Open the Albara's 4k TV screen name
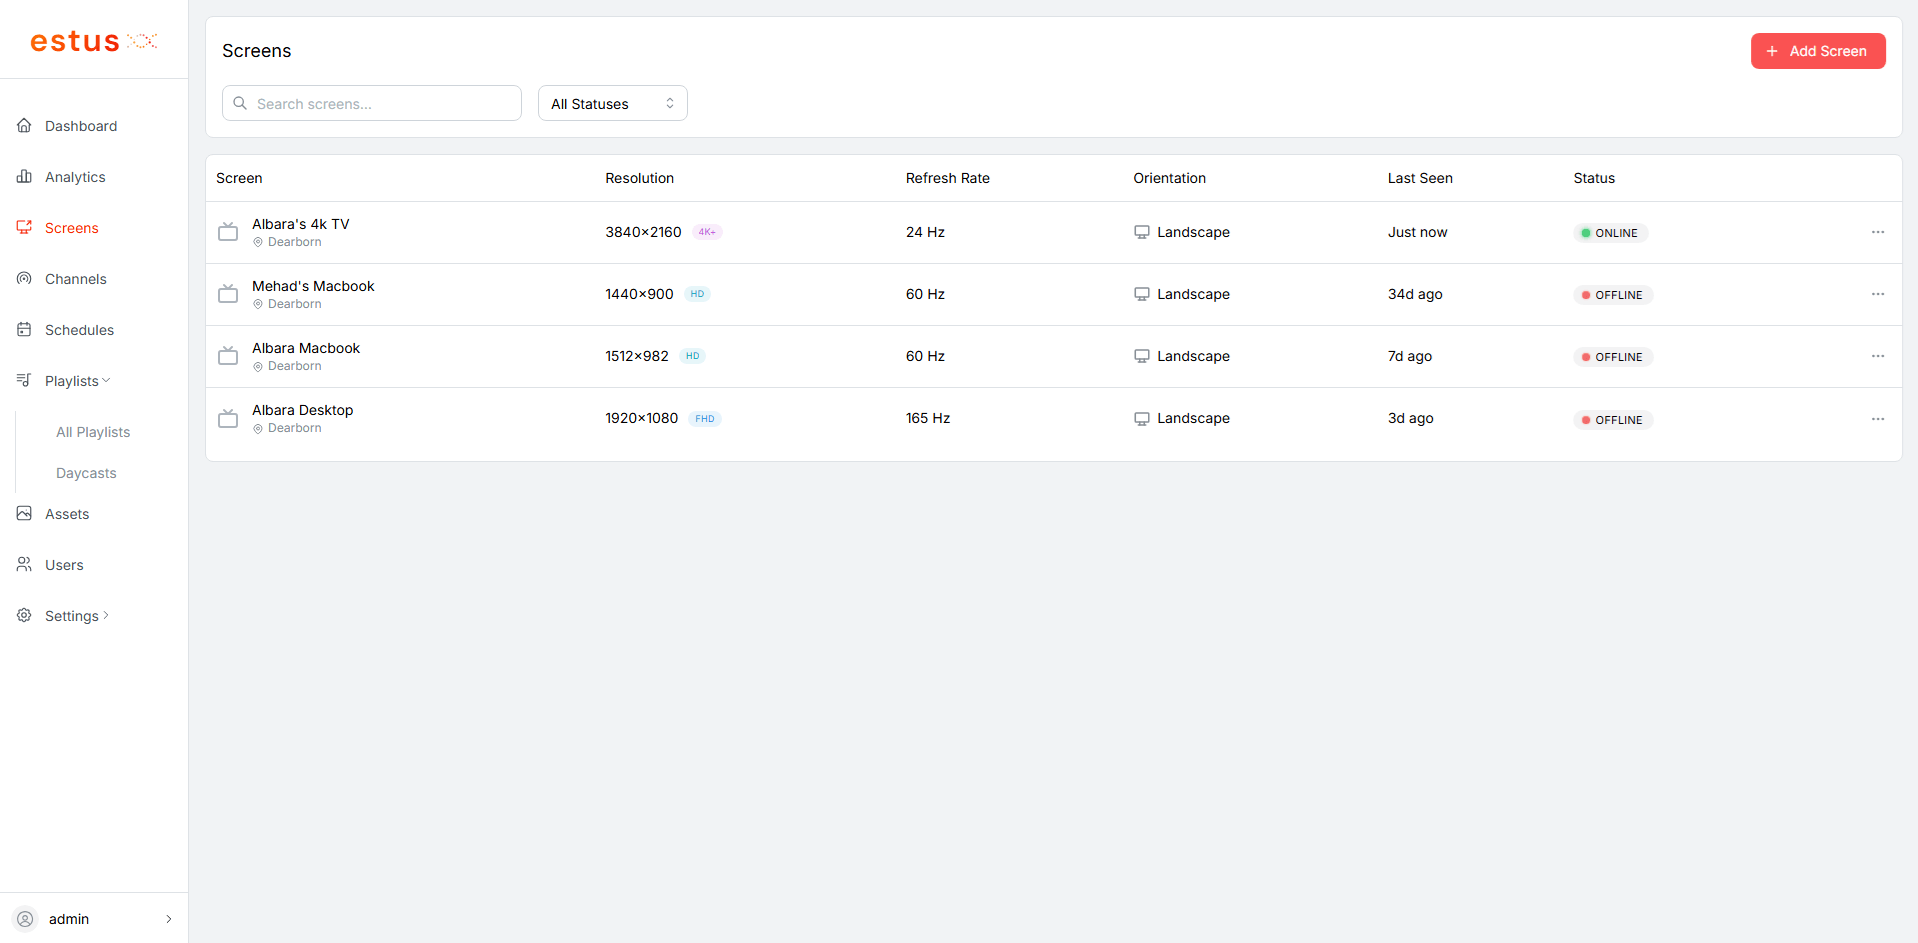1918x943 pixels. 301,224
